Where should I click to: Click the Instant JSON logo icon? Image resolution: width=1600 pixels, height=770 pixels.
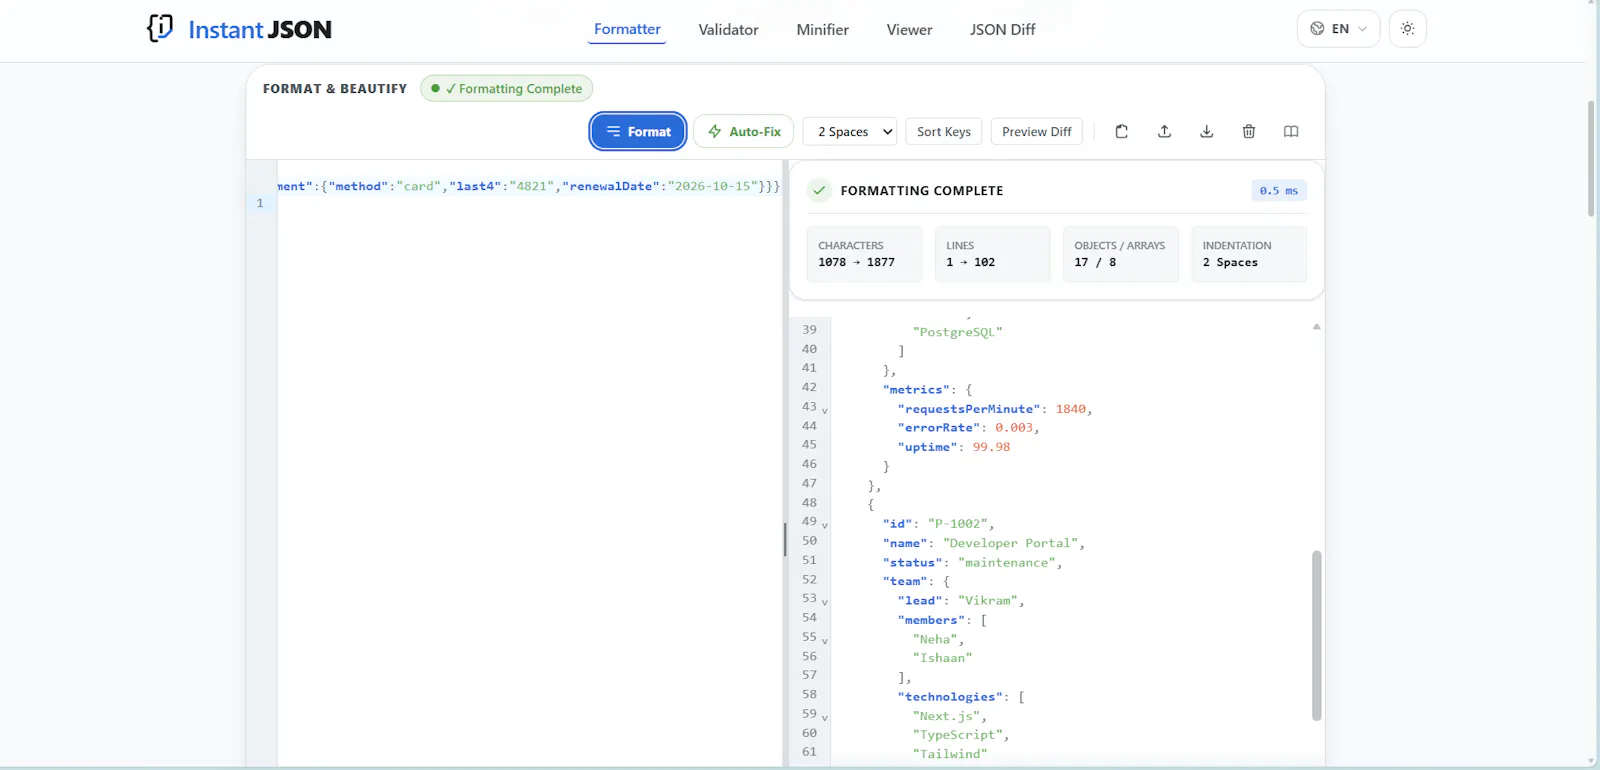(x=160, y=28)
